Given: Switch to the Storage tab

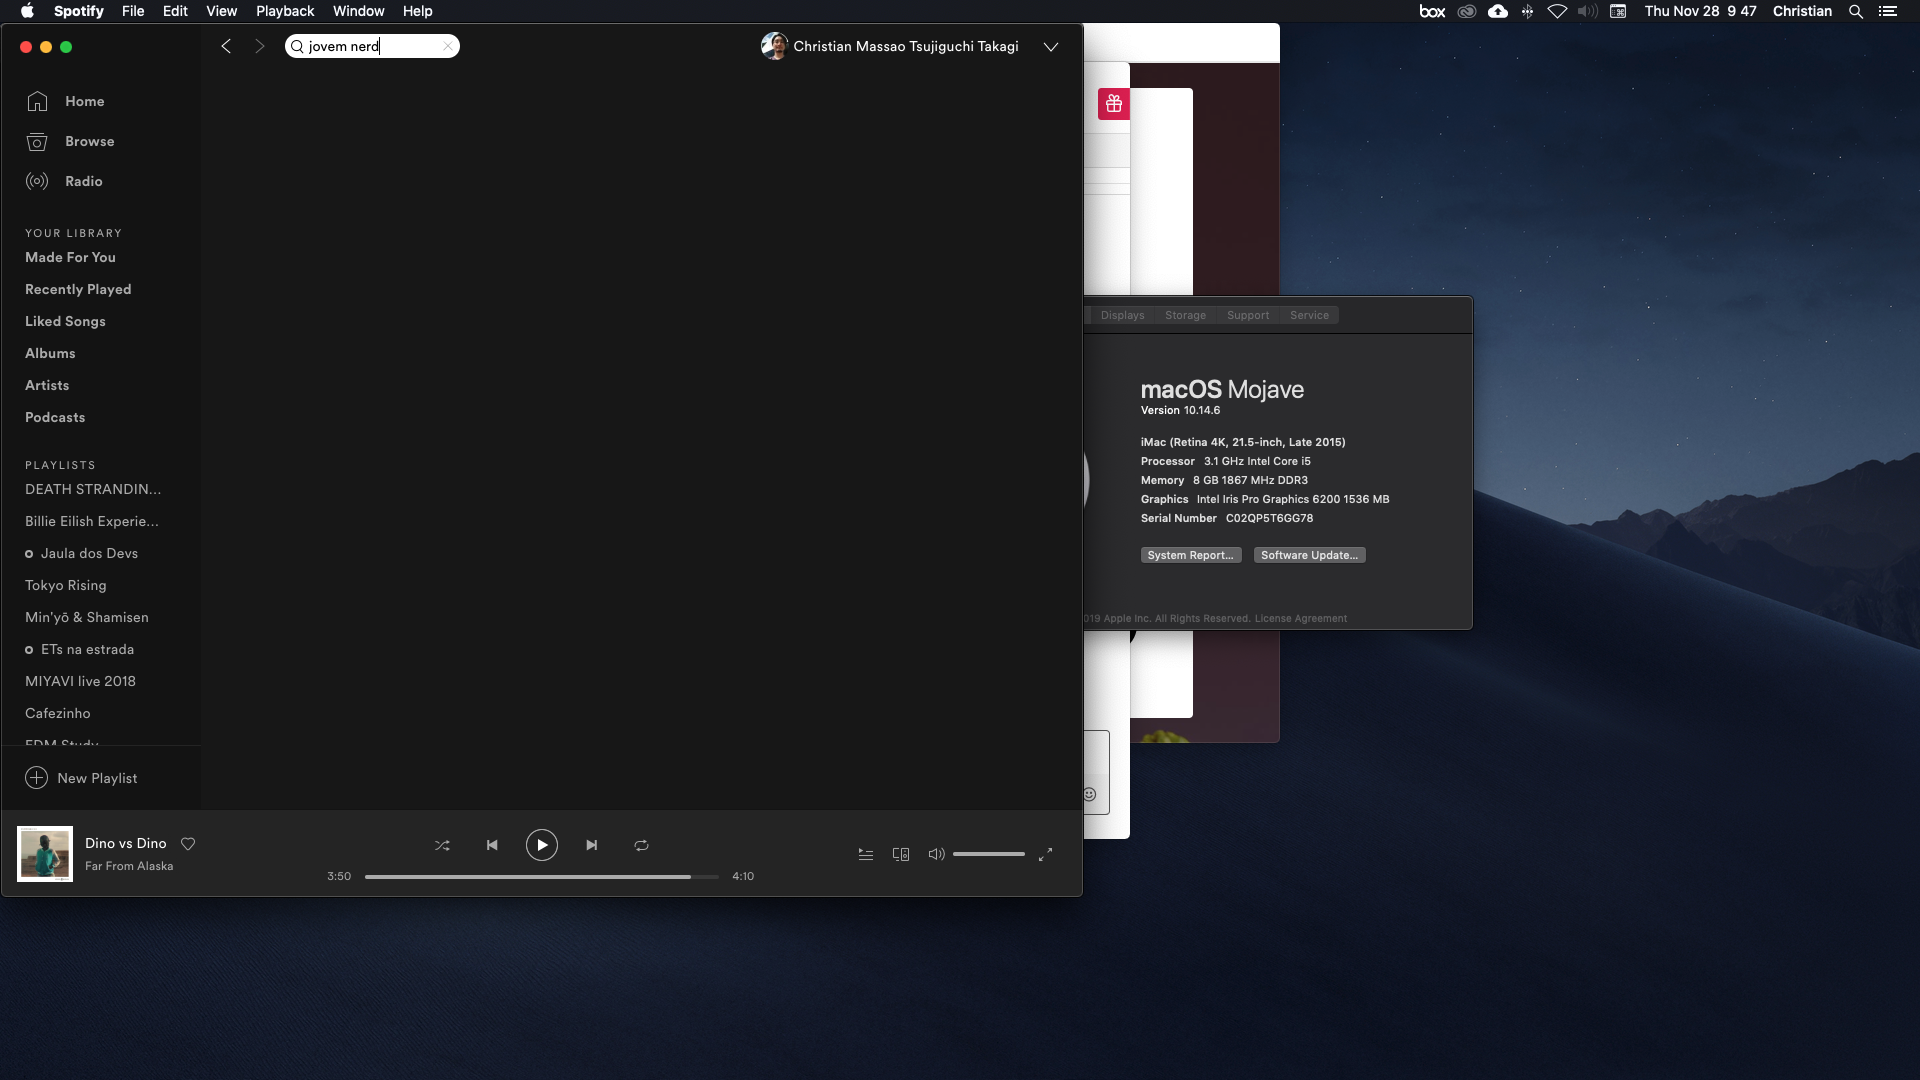Looking at the screenshot, I should (x=1185, y=315).
